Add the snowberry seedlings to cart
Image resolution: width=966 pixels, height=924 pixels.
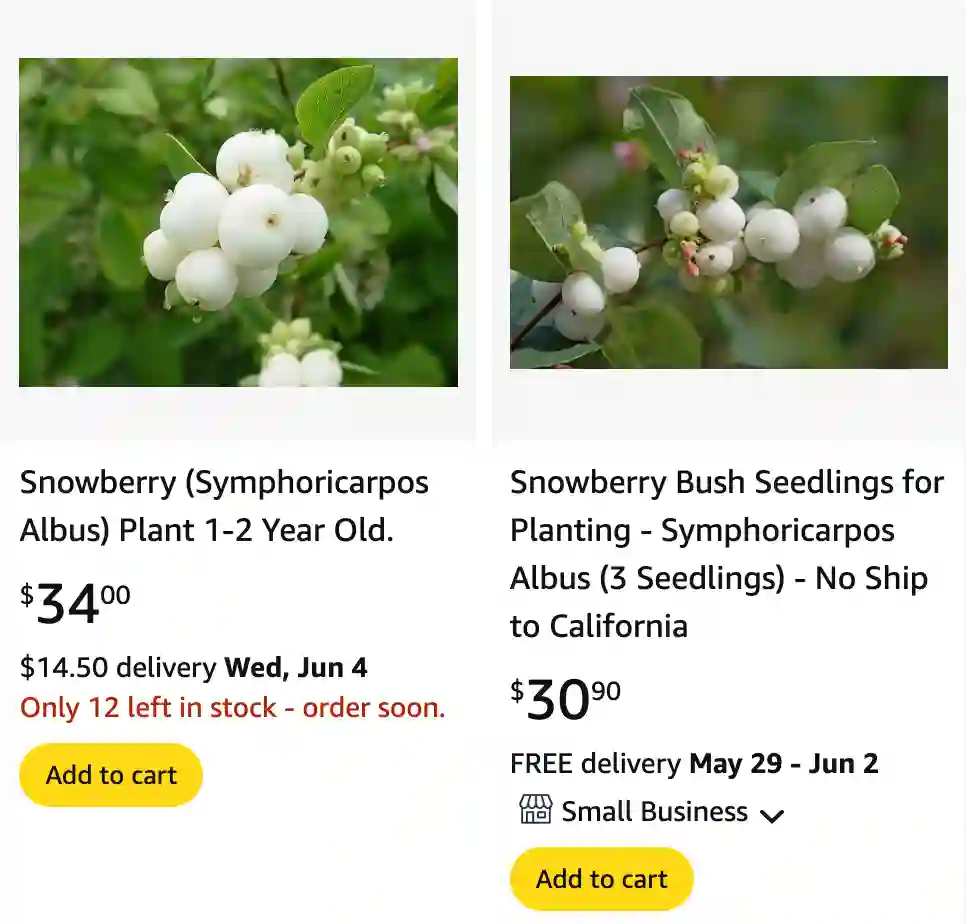(600, 878)
